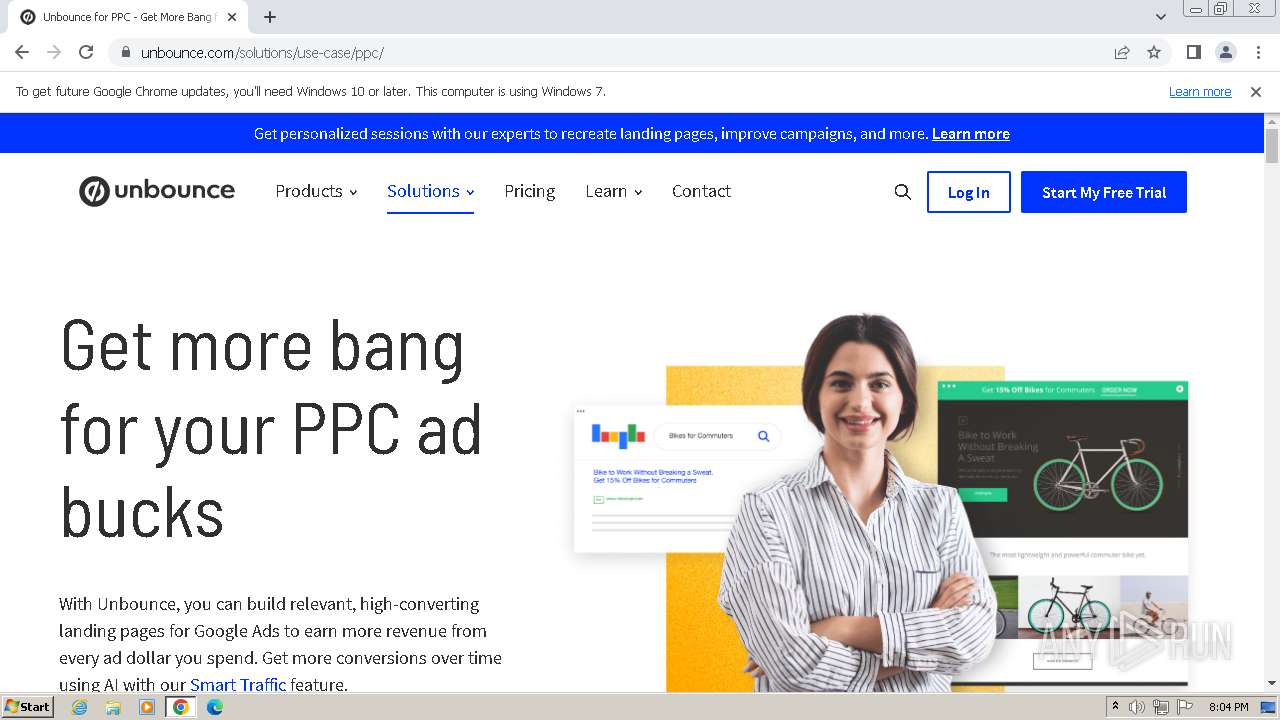This screenshot has width=1280, height=720.
Task: Open the Contact page
Action: coord(701,191)
